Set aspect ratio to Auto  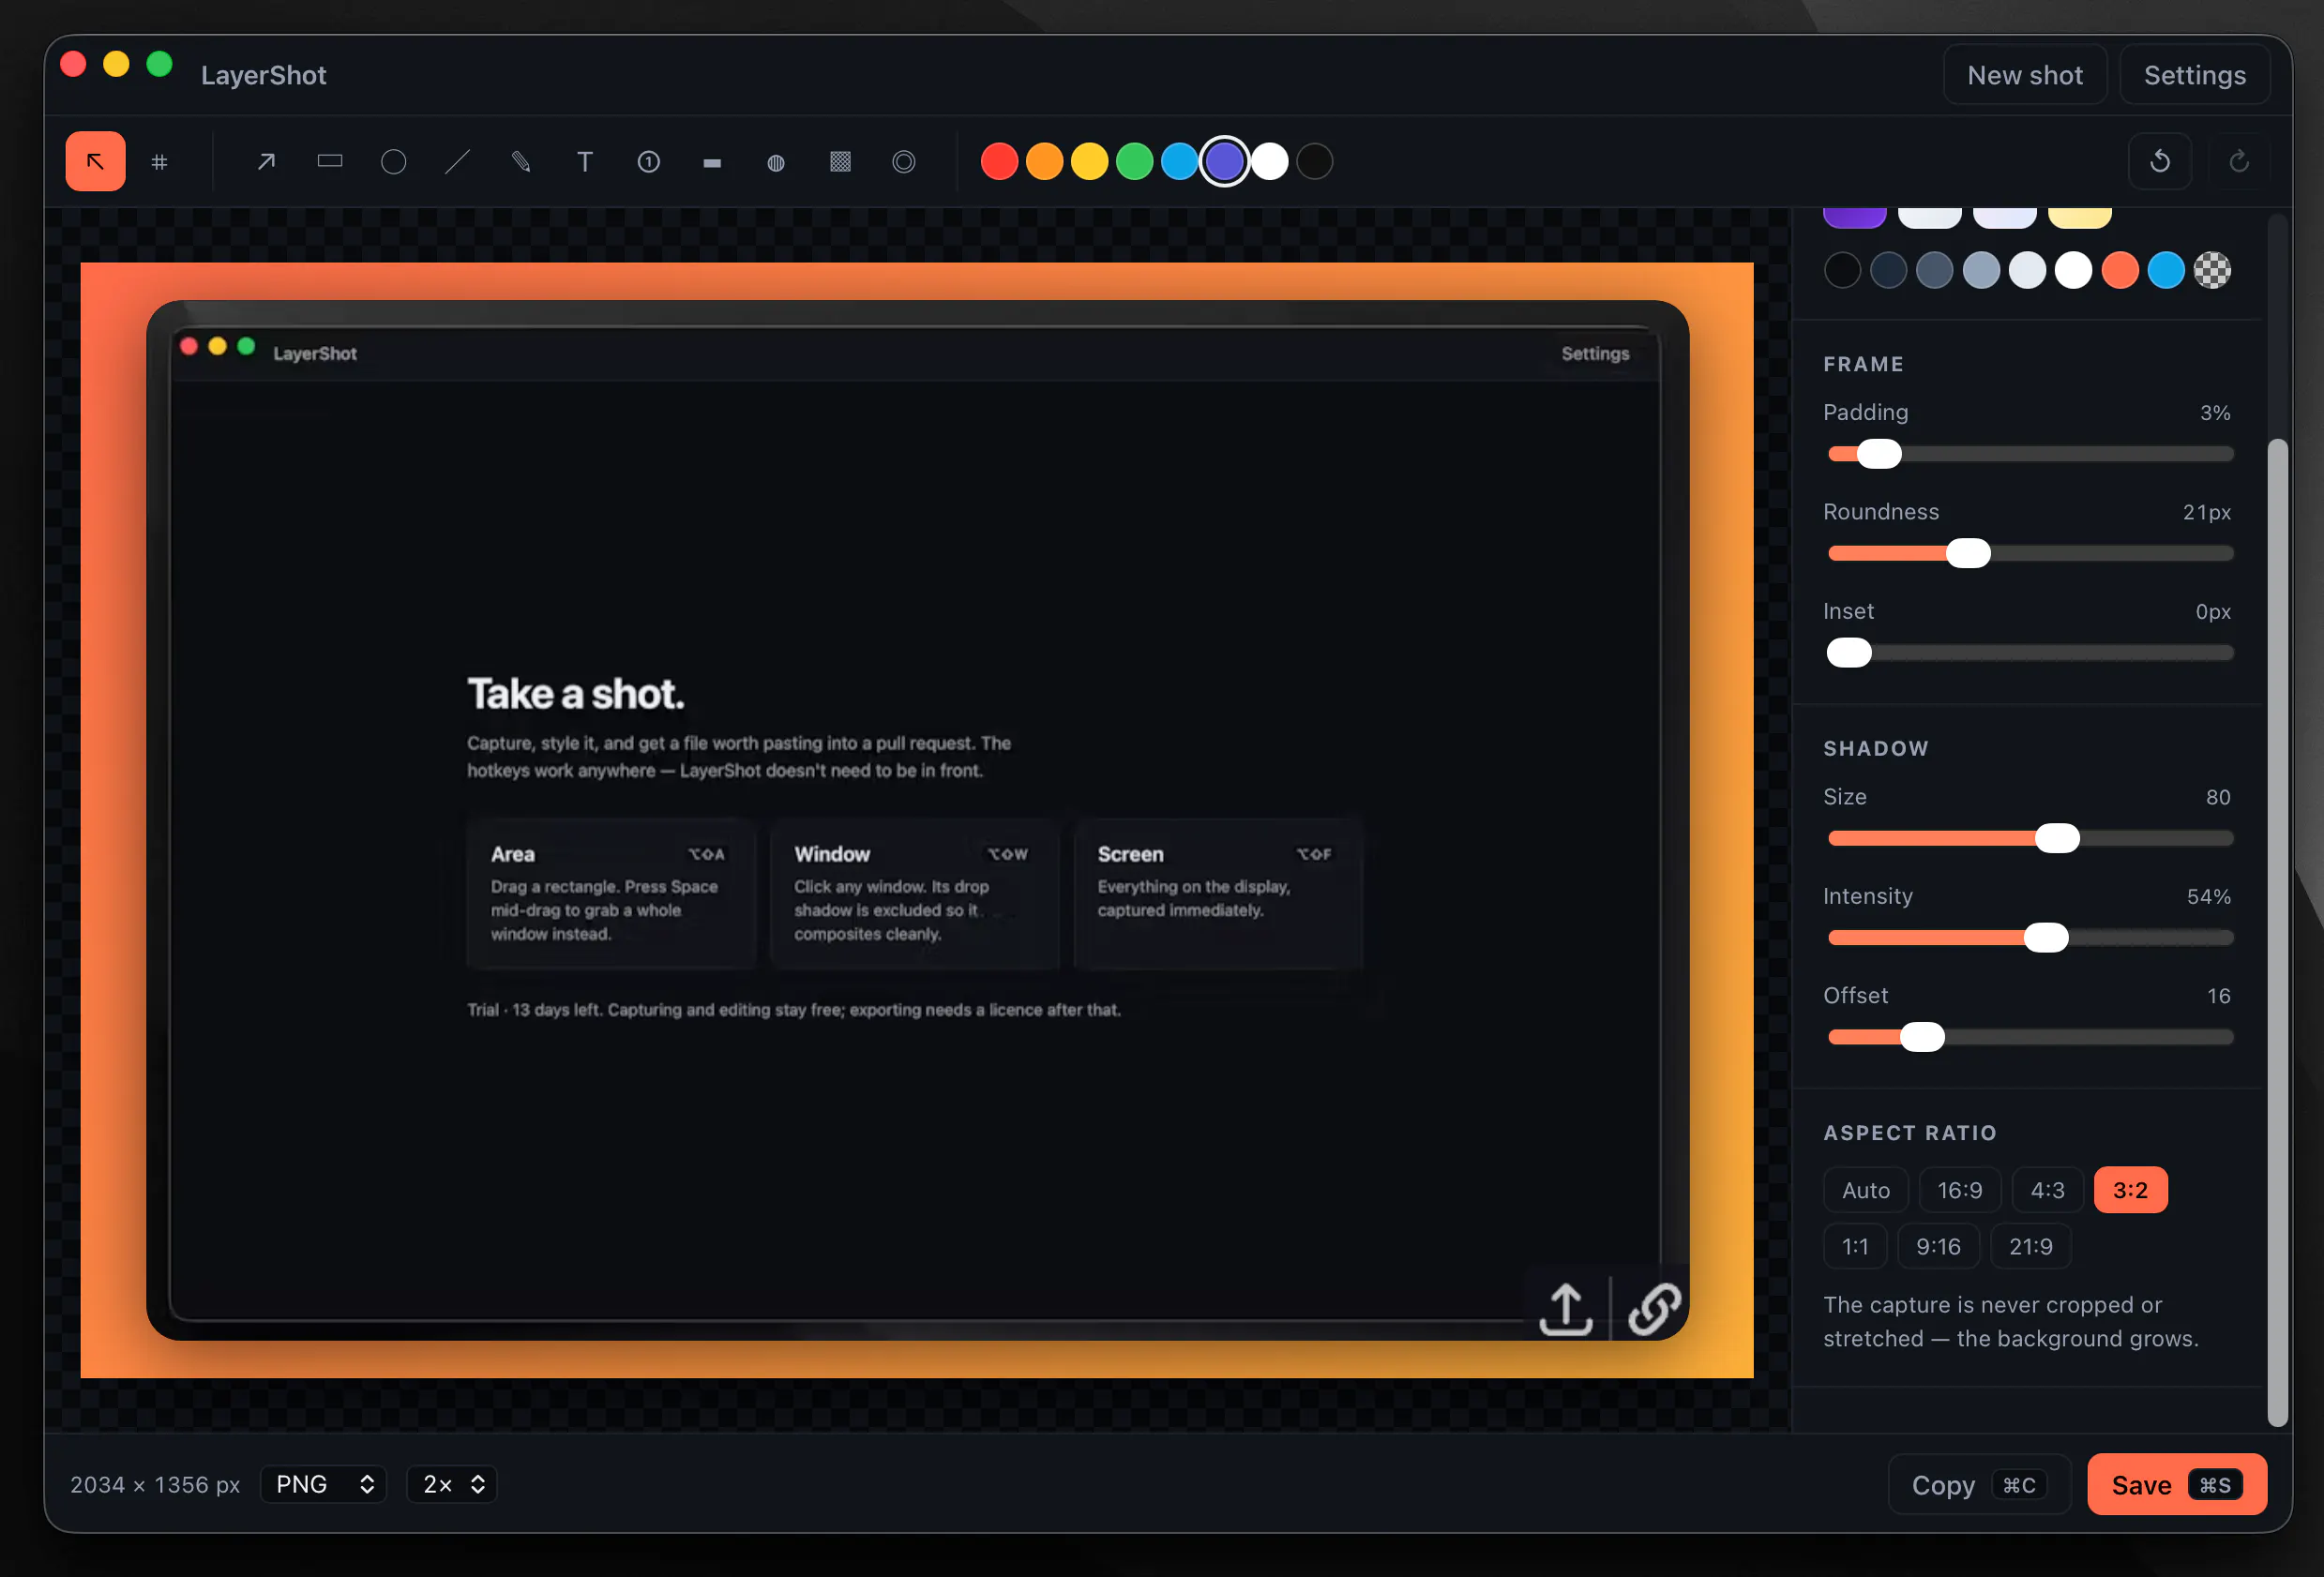1866,1190
